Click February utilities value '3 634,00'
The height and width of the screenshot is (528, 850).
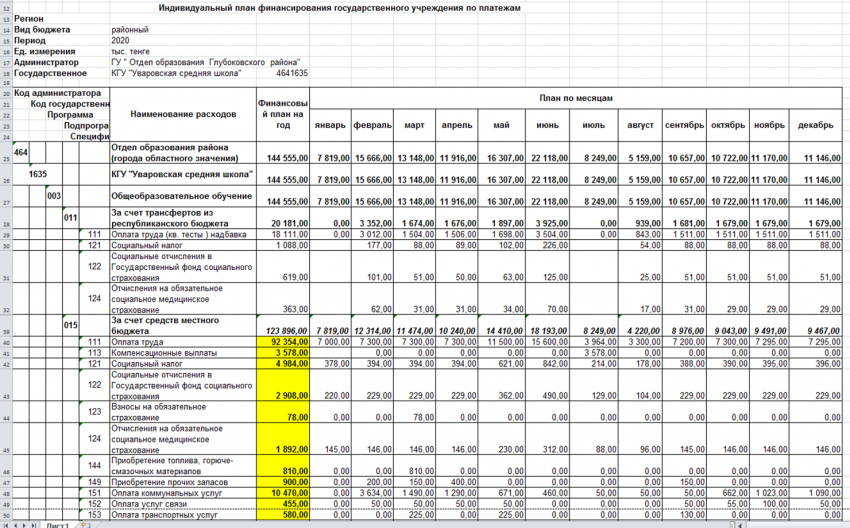[372, 493]
